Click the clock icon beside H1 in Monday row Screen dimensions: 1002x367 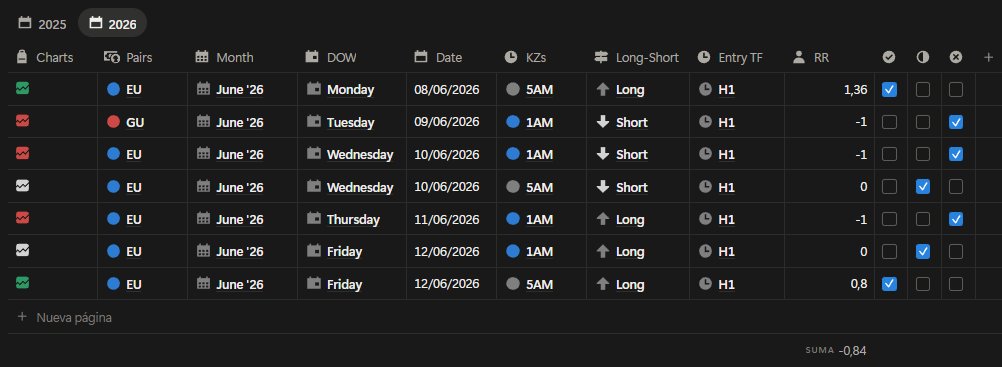(705, 90)
